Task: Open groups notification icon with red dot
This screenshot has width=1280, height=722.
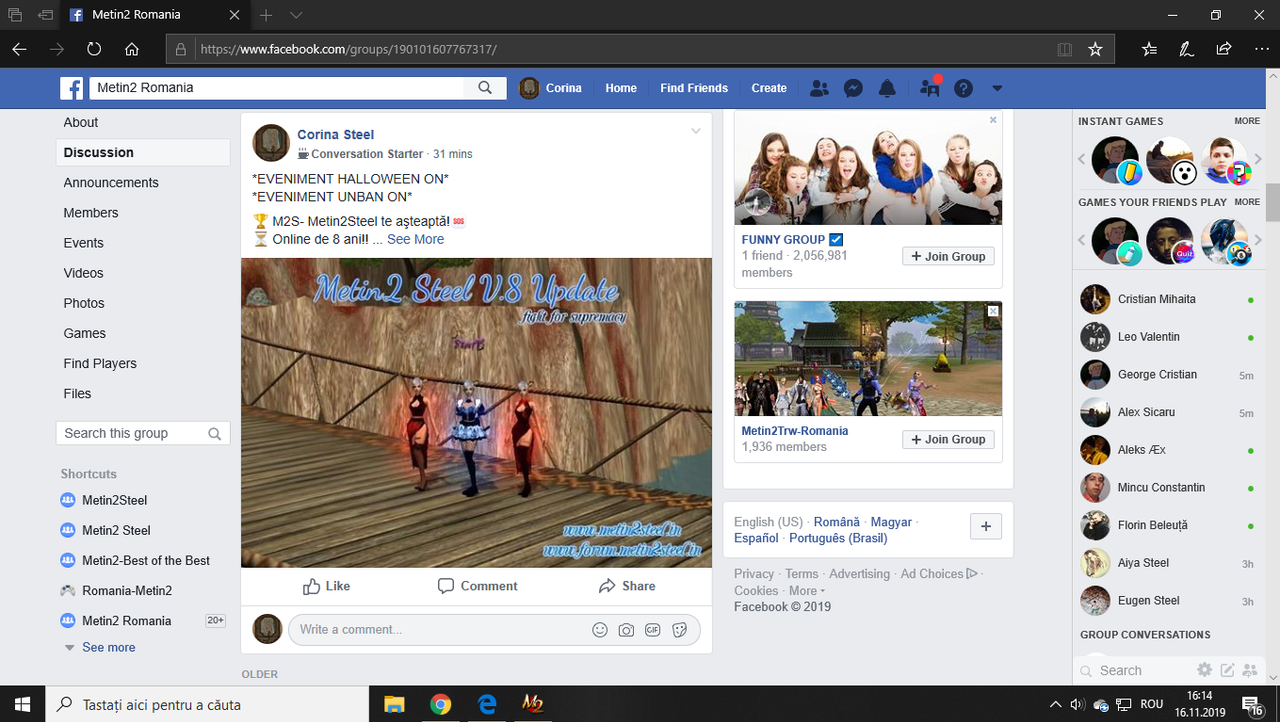Action: 930,88
